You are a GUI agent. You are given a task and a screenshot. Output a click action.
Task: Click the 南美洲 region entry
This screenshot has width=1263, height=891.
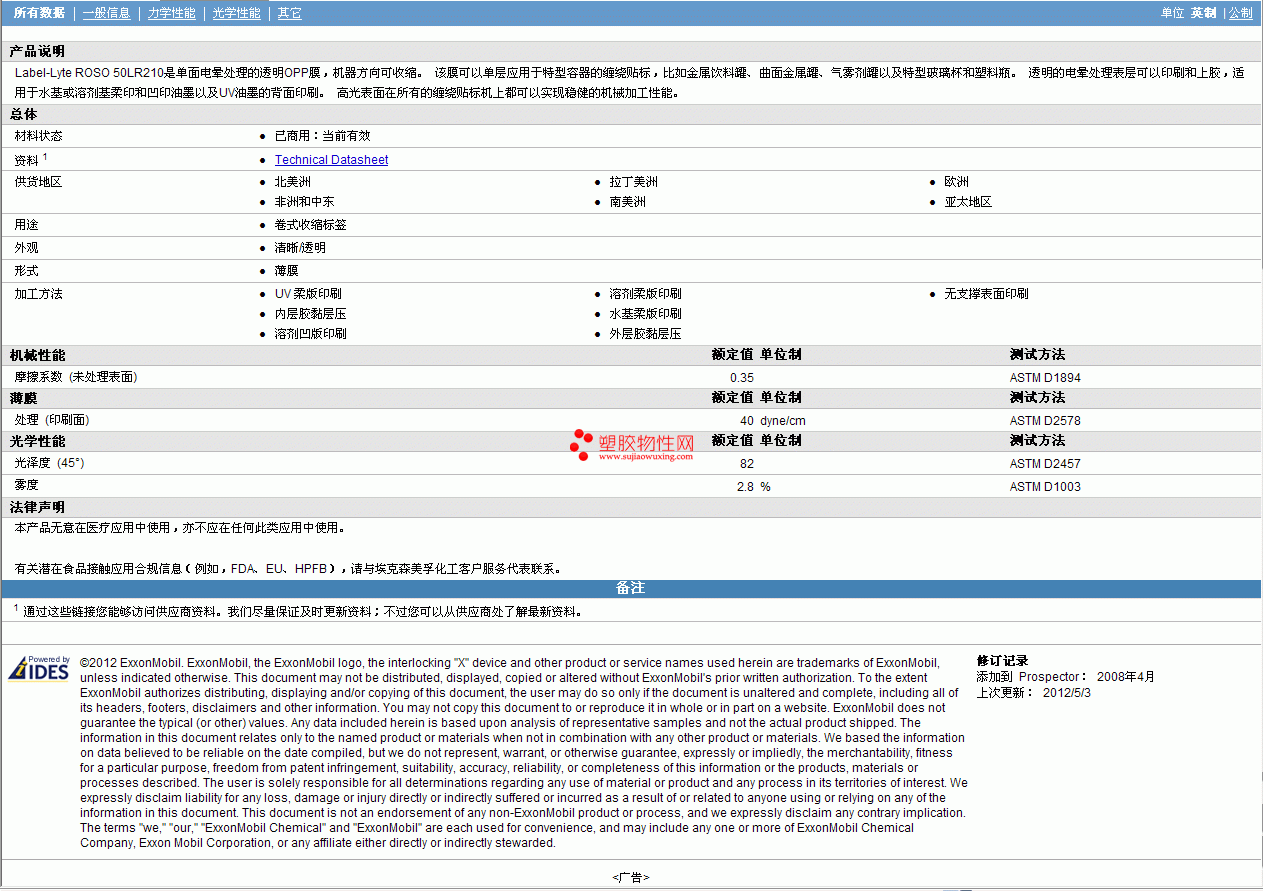point(628,202)
